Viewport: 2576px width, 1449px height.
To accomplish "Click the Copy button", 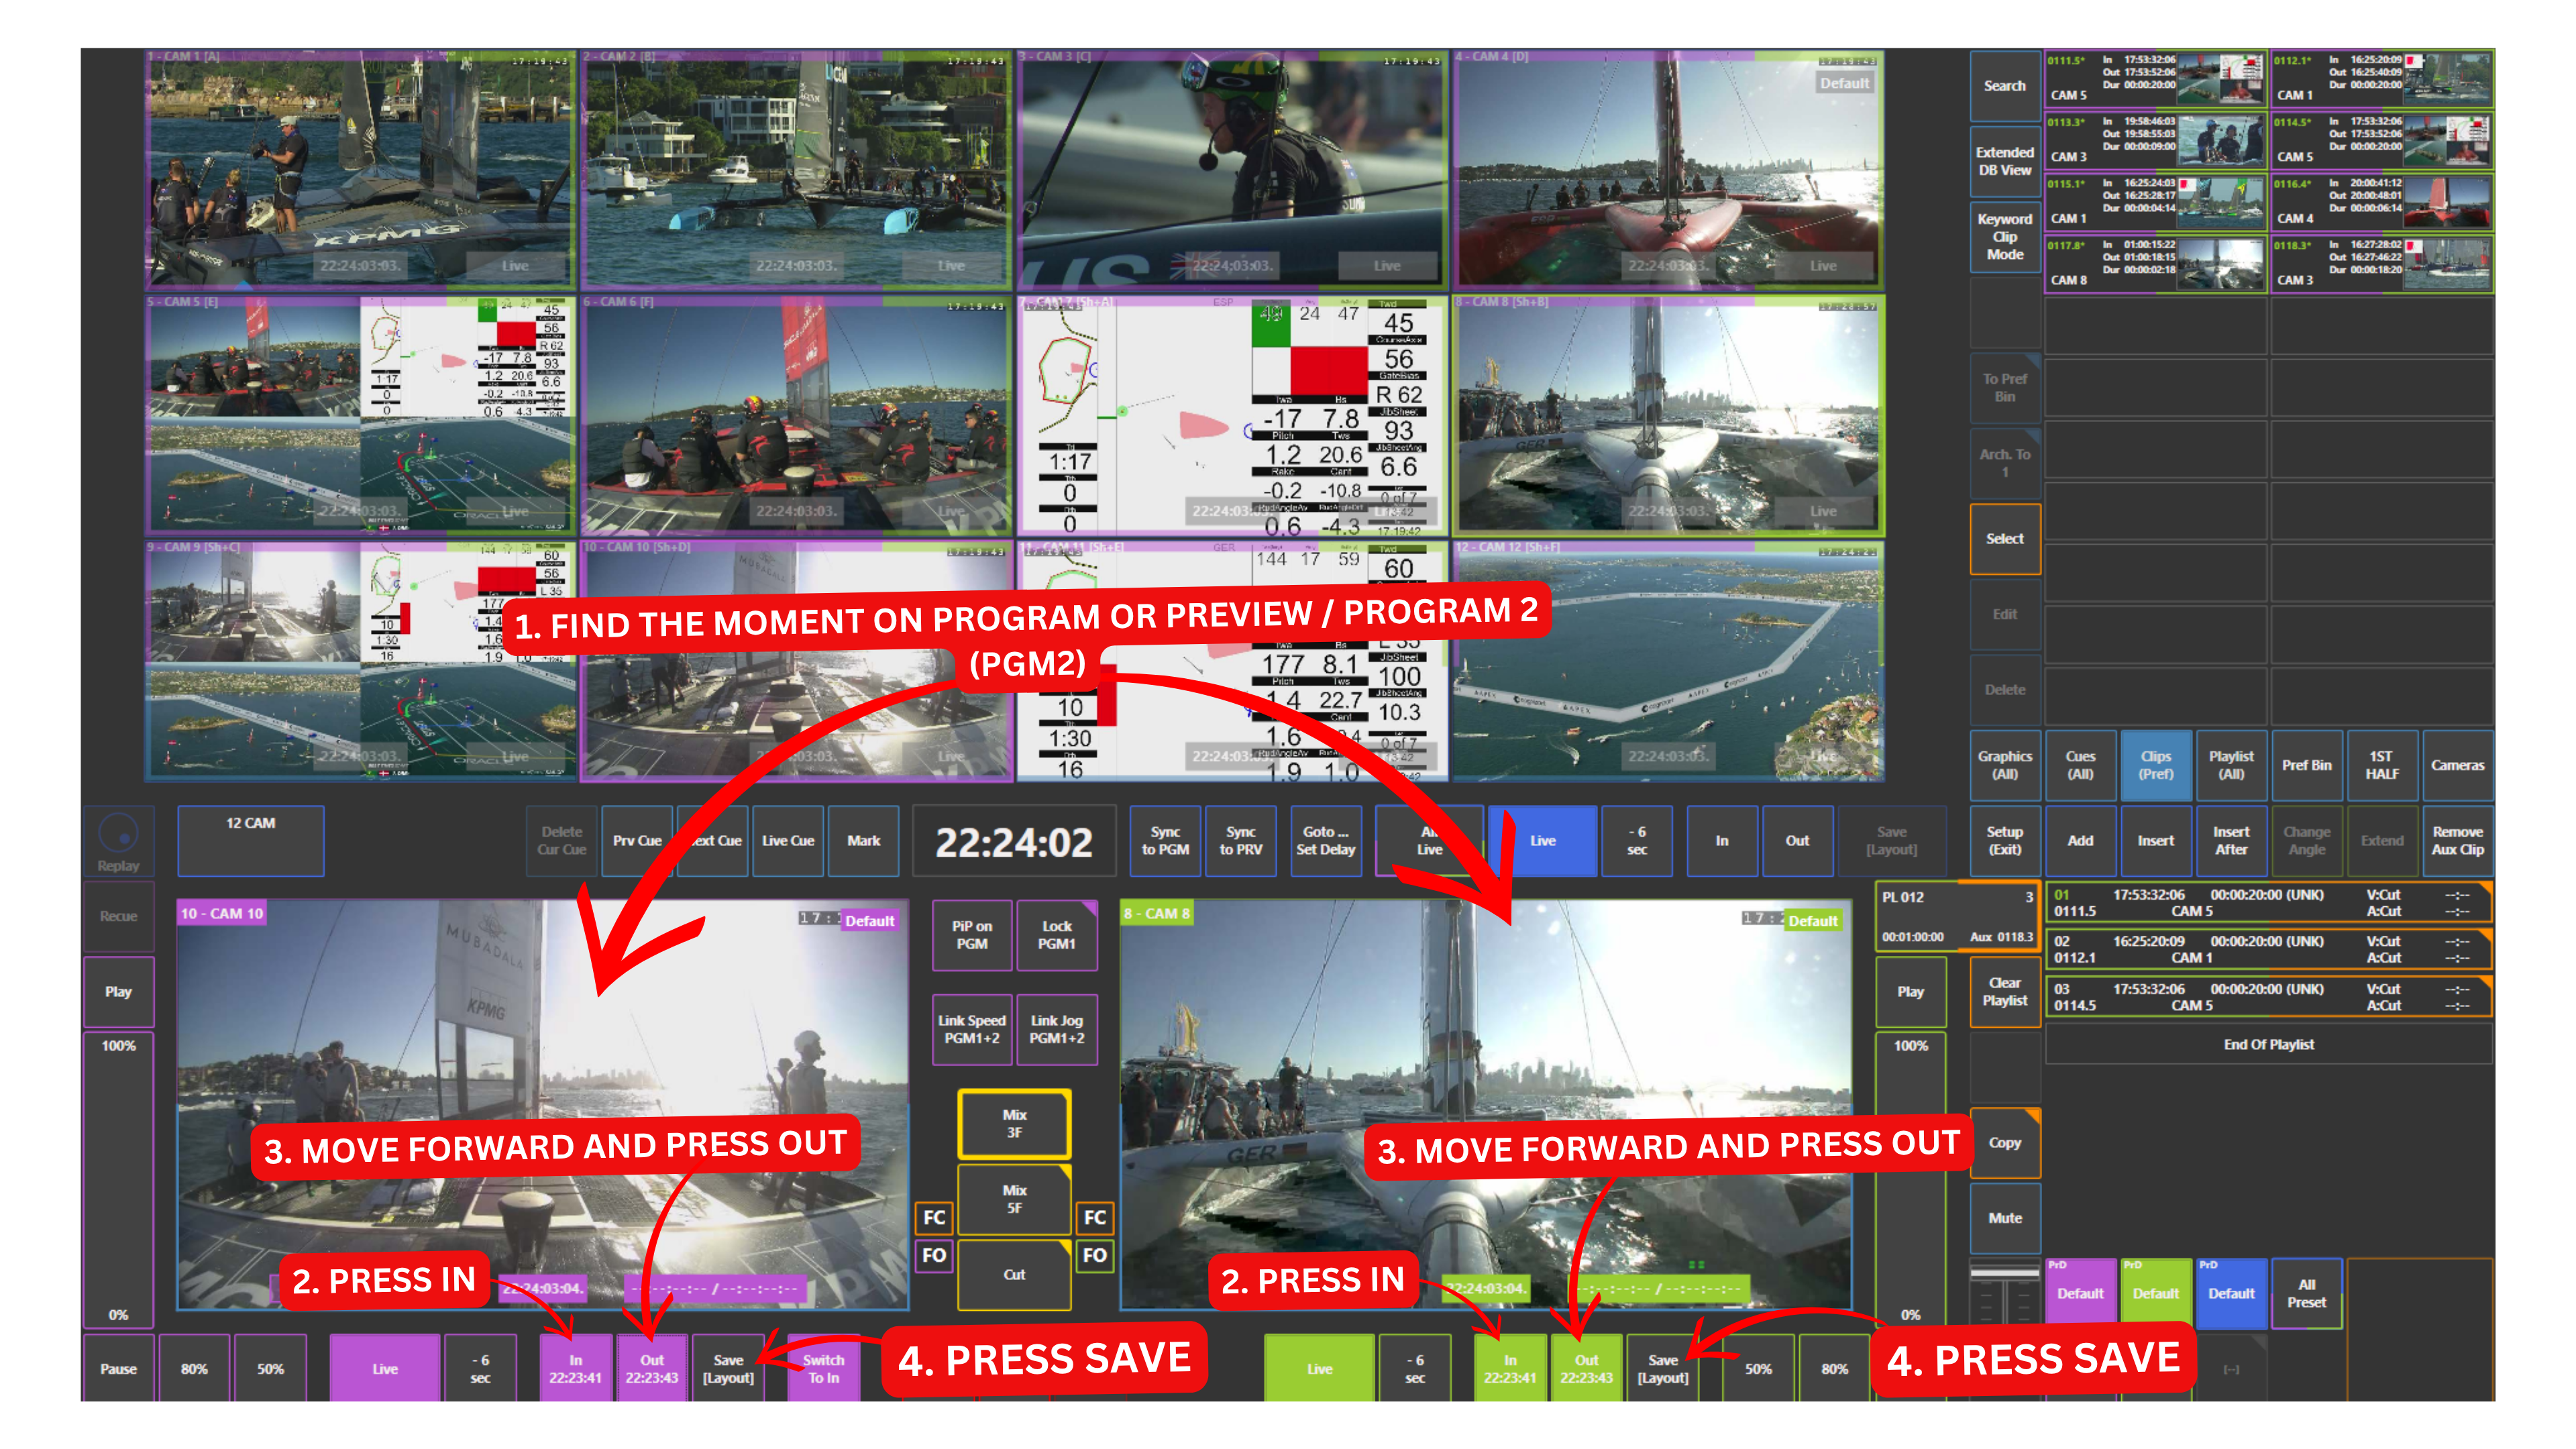I will click(x=2004, y=1142).
